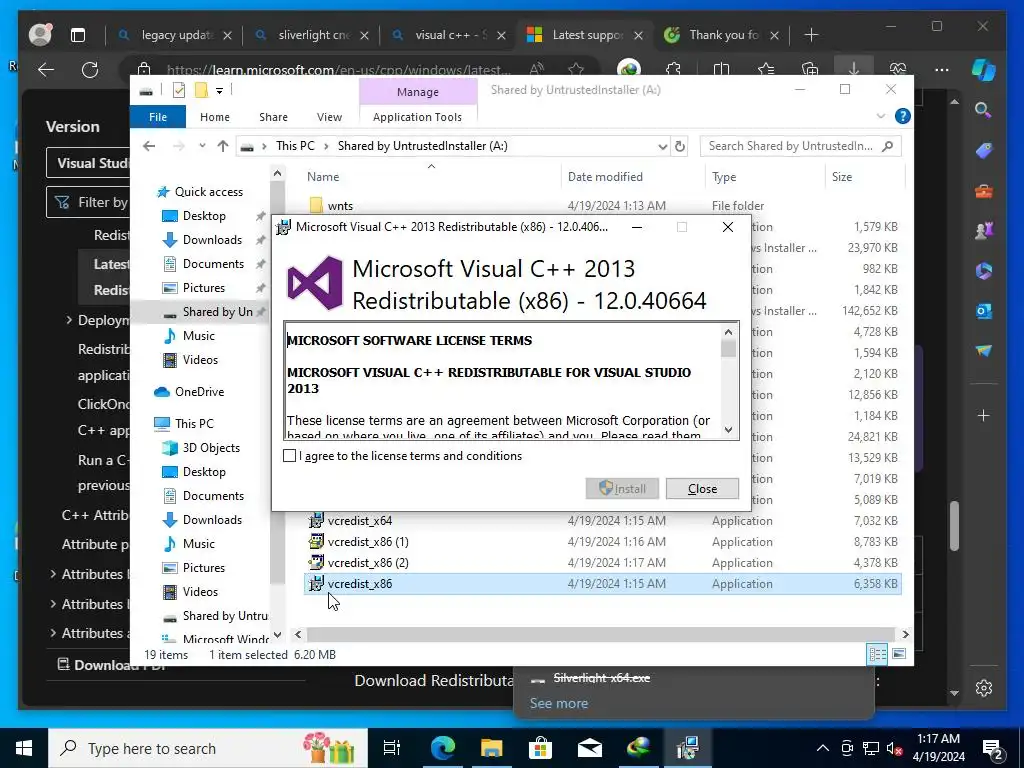Select the vcredist_x86 (1) file
Screen dimensions: 1024x768
tap(368, 542)
